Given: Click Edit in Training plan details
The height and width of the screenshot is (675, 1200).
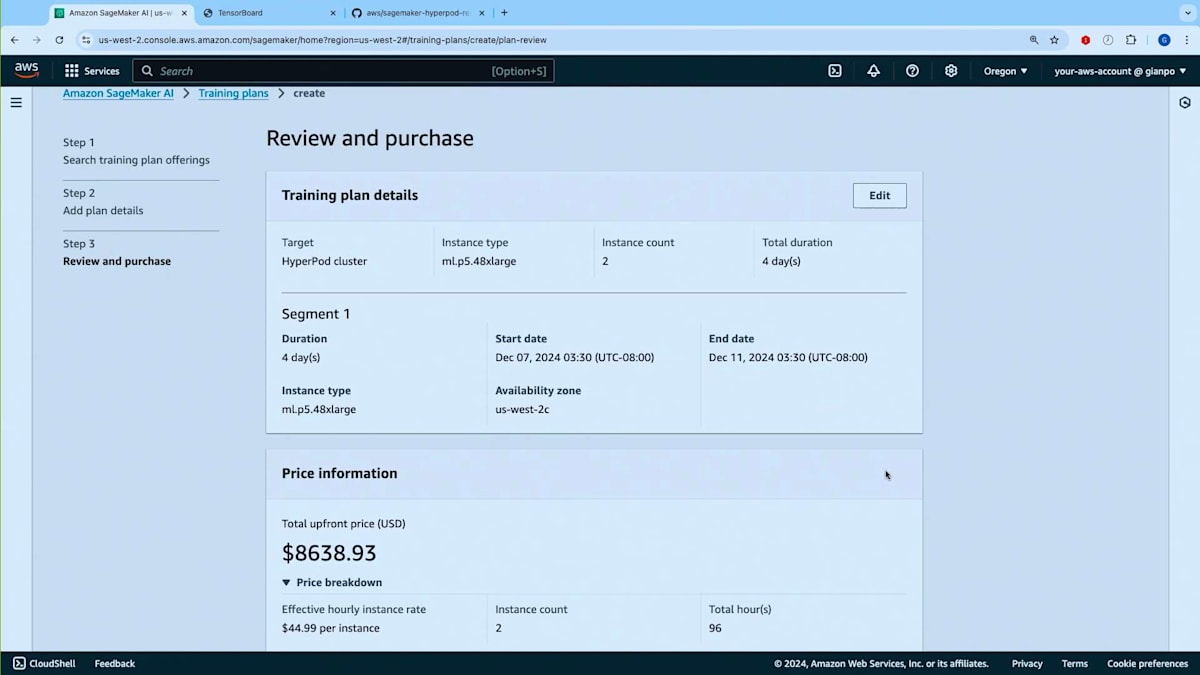Looking at the screenshot, I should [880, 195].
